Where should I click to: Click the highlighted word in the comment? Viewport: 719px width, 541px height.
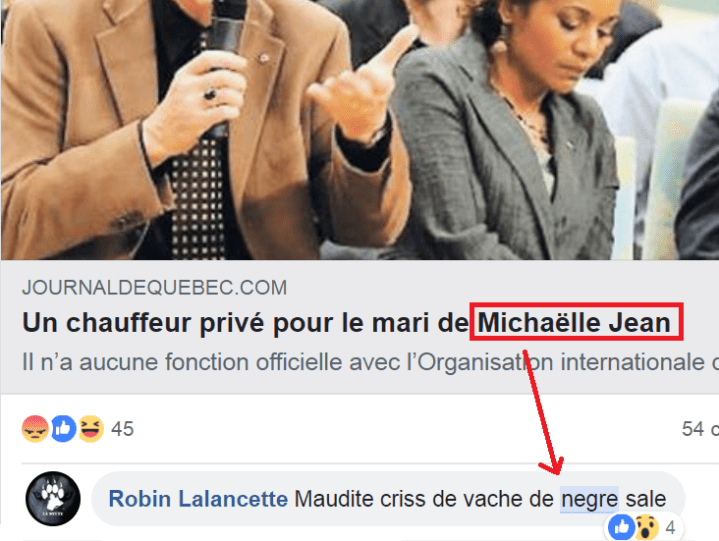coord(589,499)
